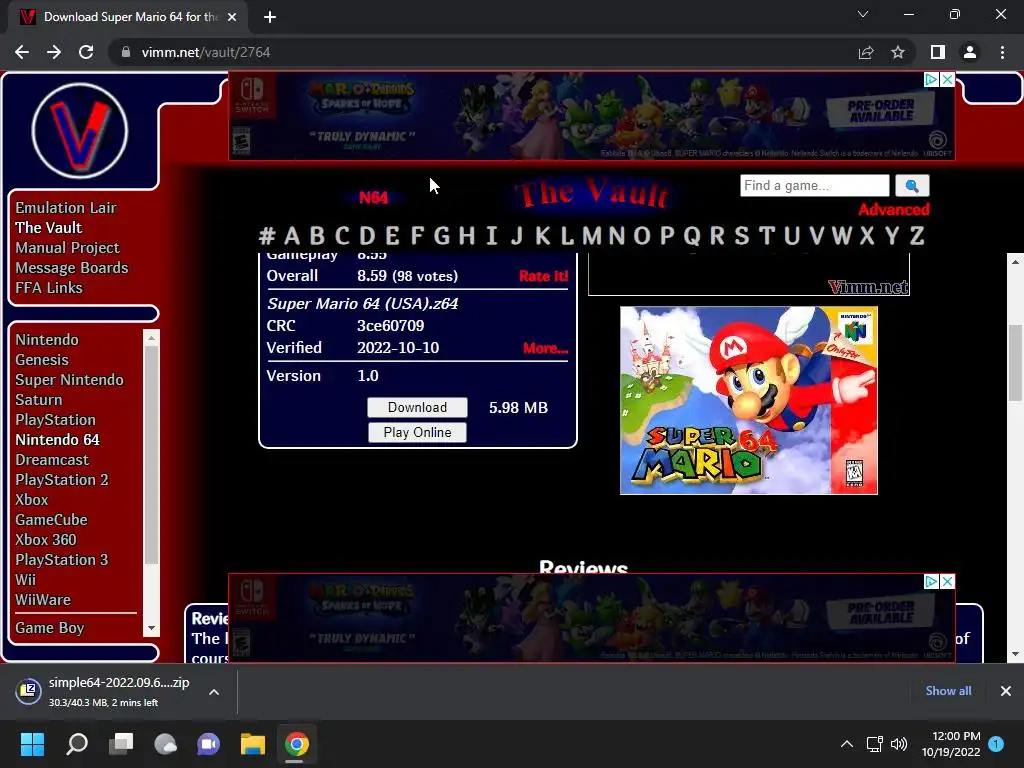Click Show all downloads

point(948,691)
